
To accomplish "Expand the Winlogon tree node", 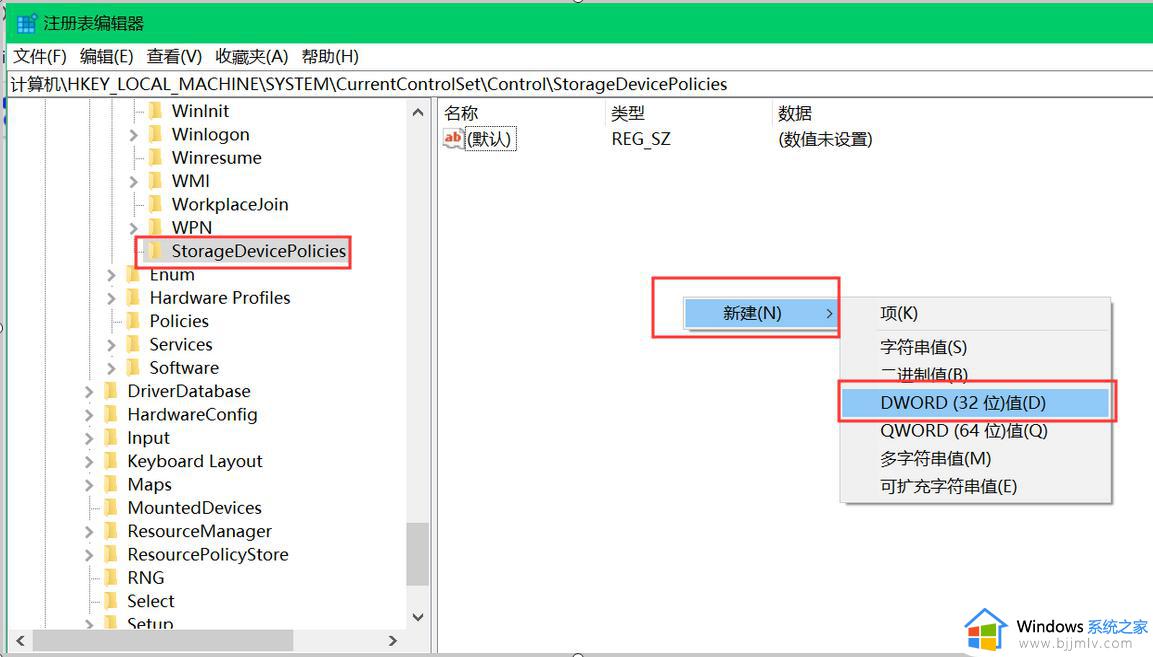I will pos(133,135).
